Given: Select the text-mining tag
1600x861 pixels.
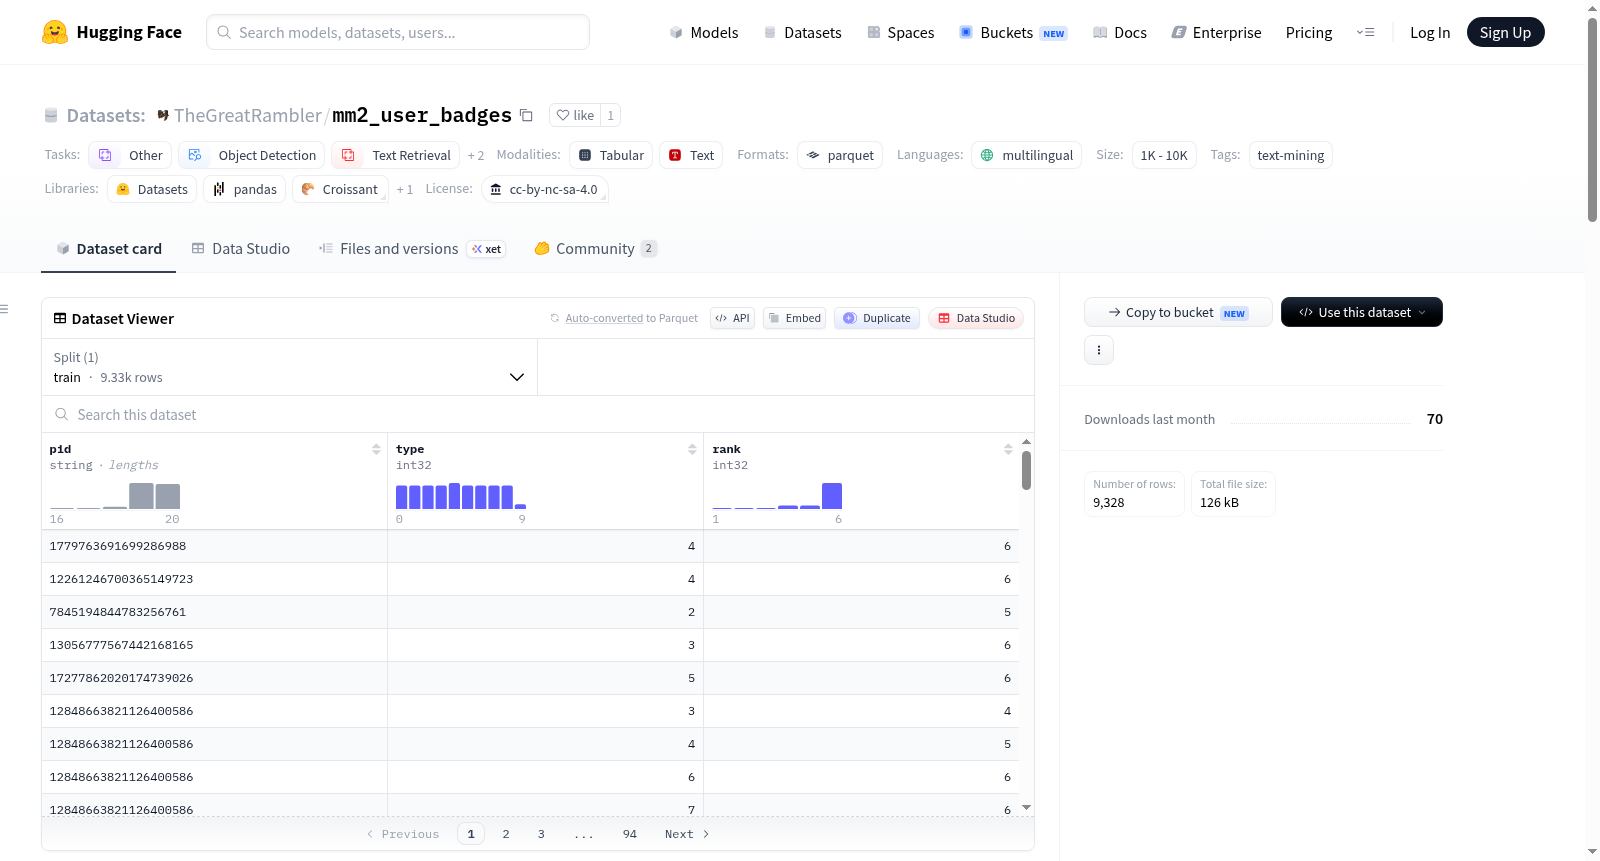Looking at the screenshot, I should (1290, 155).
